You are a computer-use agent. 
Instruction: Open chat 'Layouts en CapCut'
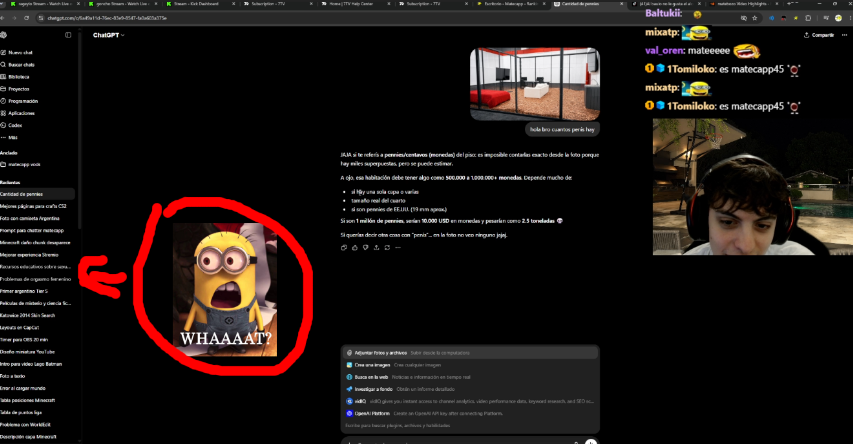20,328
